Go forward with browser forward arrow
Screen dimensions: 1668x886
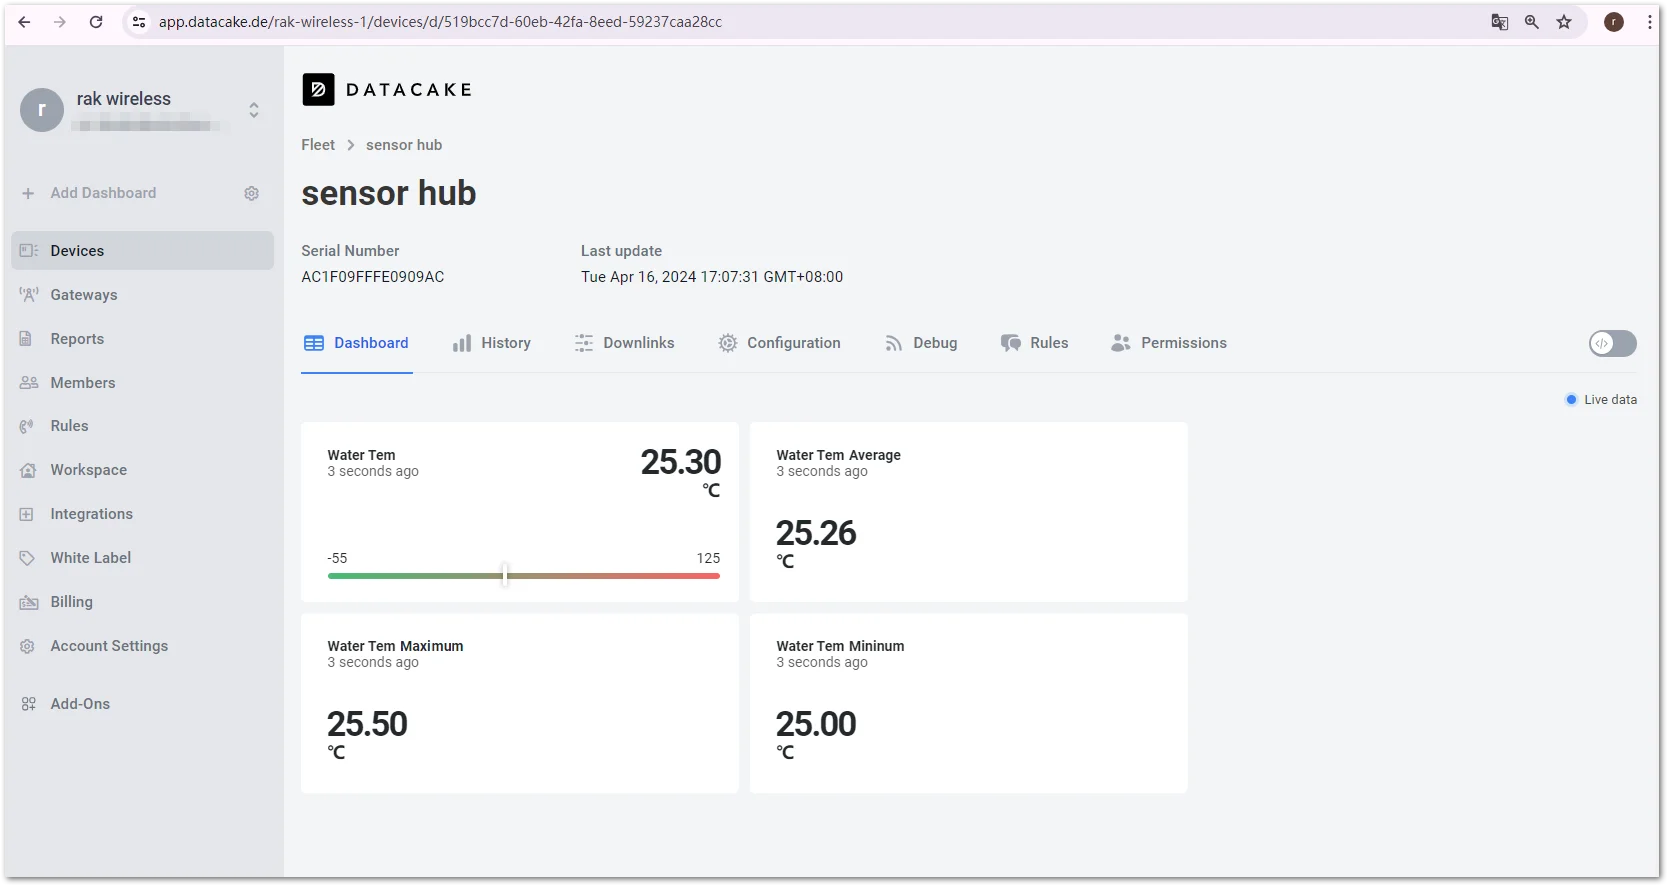60,22
